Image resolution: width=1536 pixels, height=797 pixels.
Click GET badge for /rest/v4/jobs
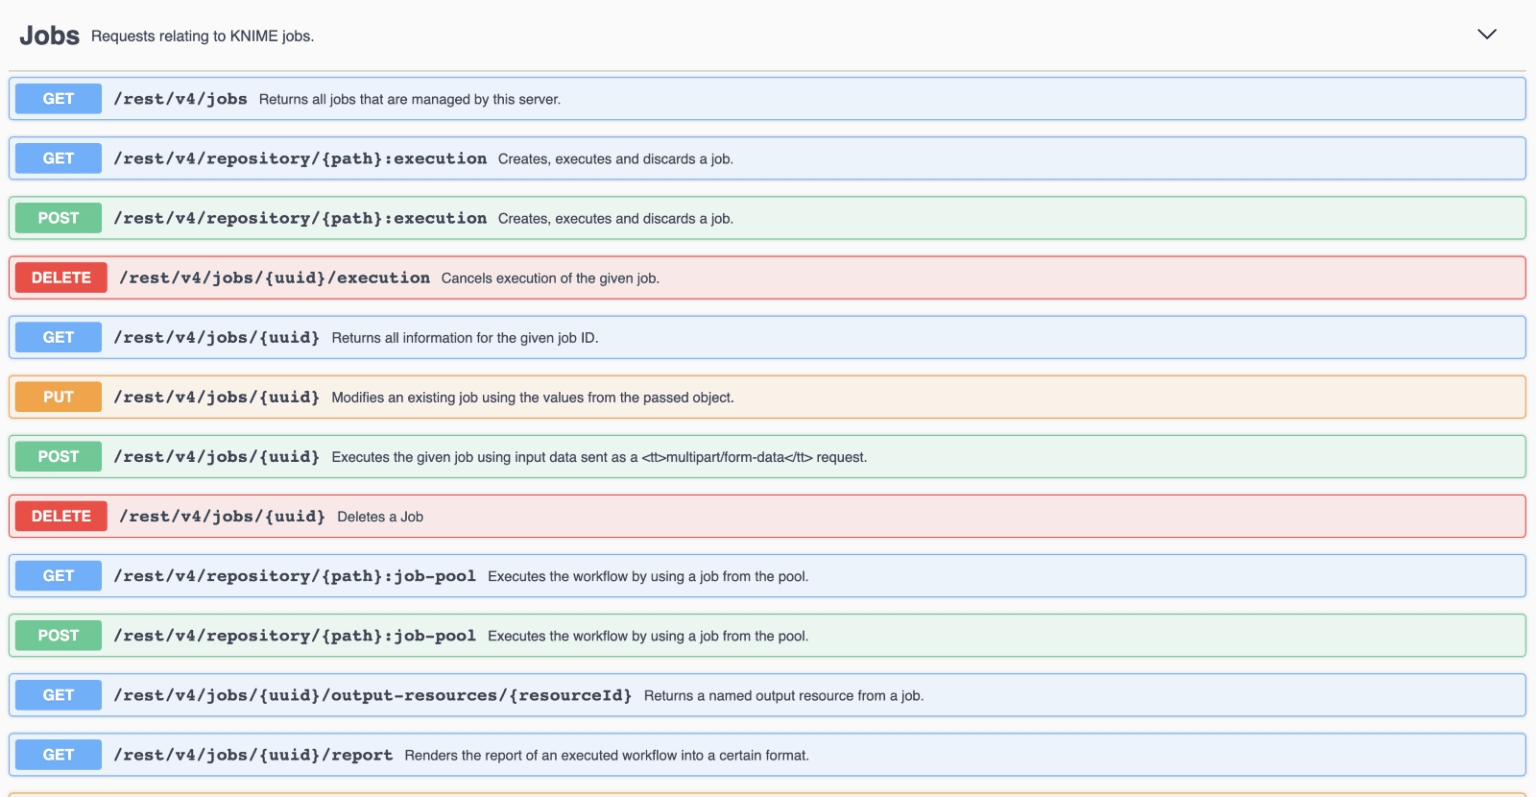58,99
